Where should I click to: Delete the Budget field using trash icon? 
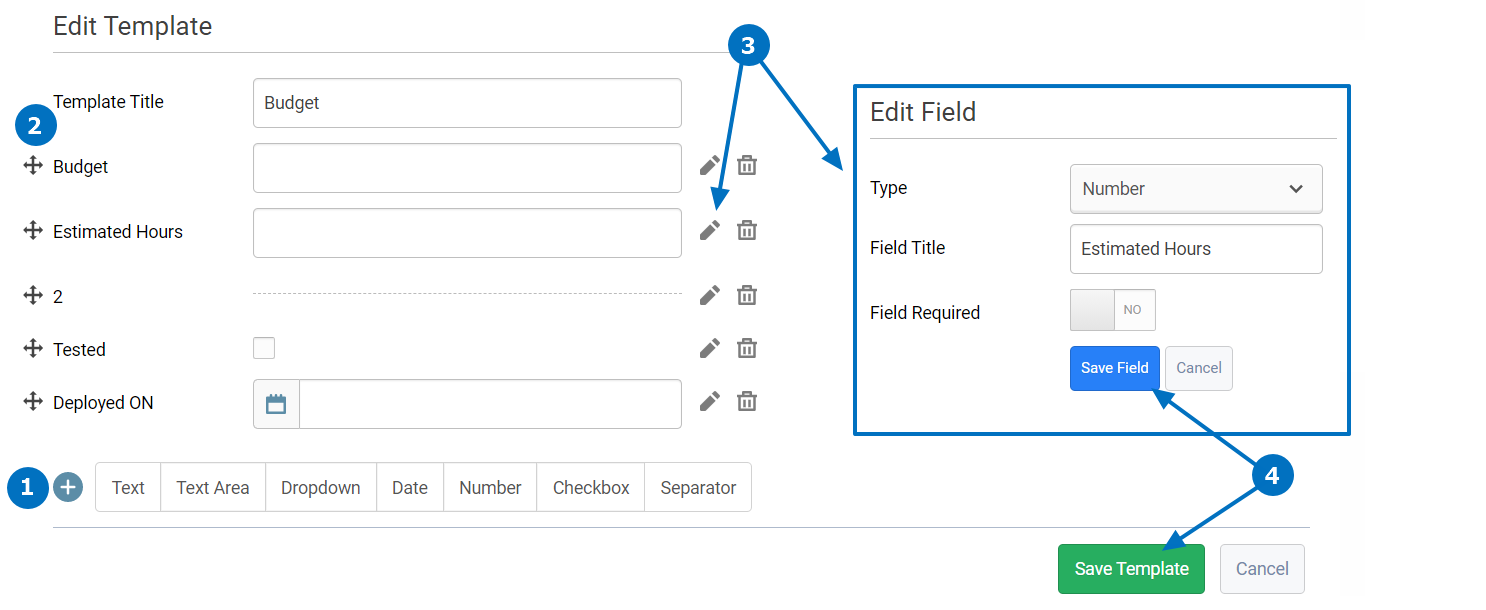click(747, 166)
